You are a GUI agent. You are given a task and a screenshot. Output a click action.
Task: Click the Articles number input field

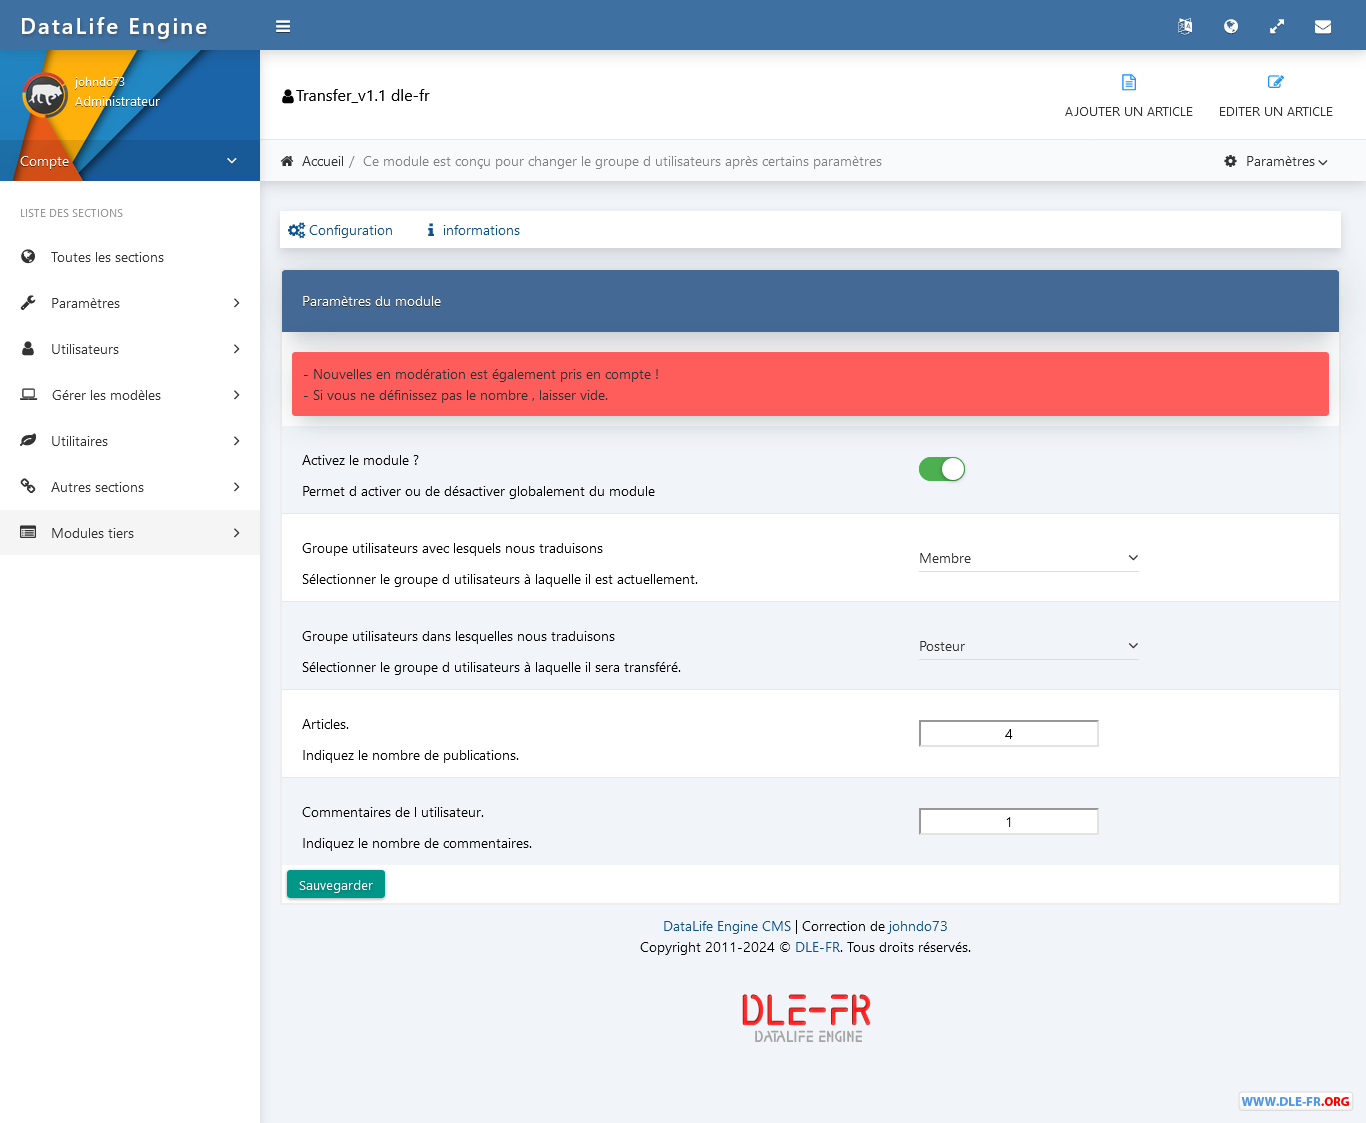1009,734
